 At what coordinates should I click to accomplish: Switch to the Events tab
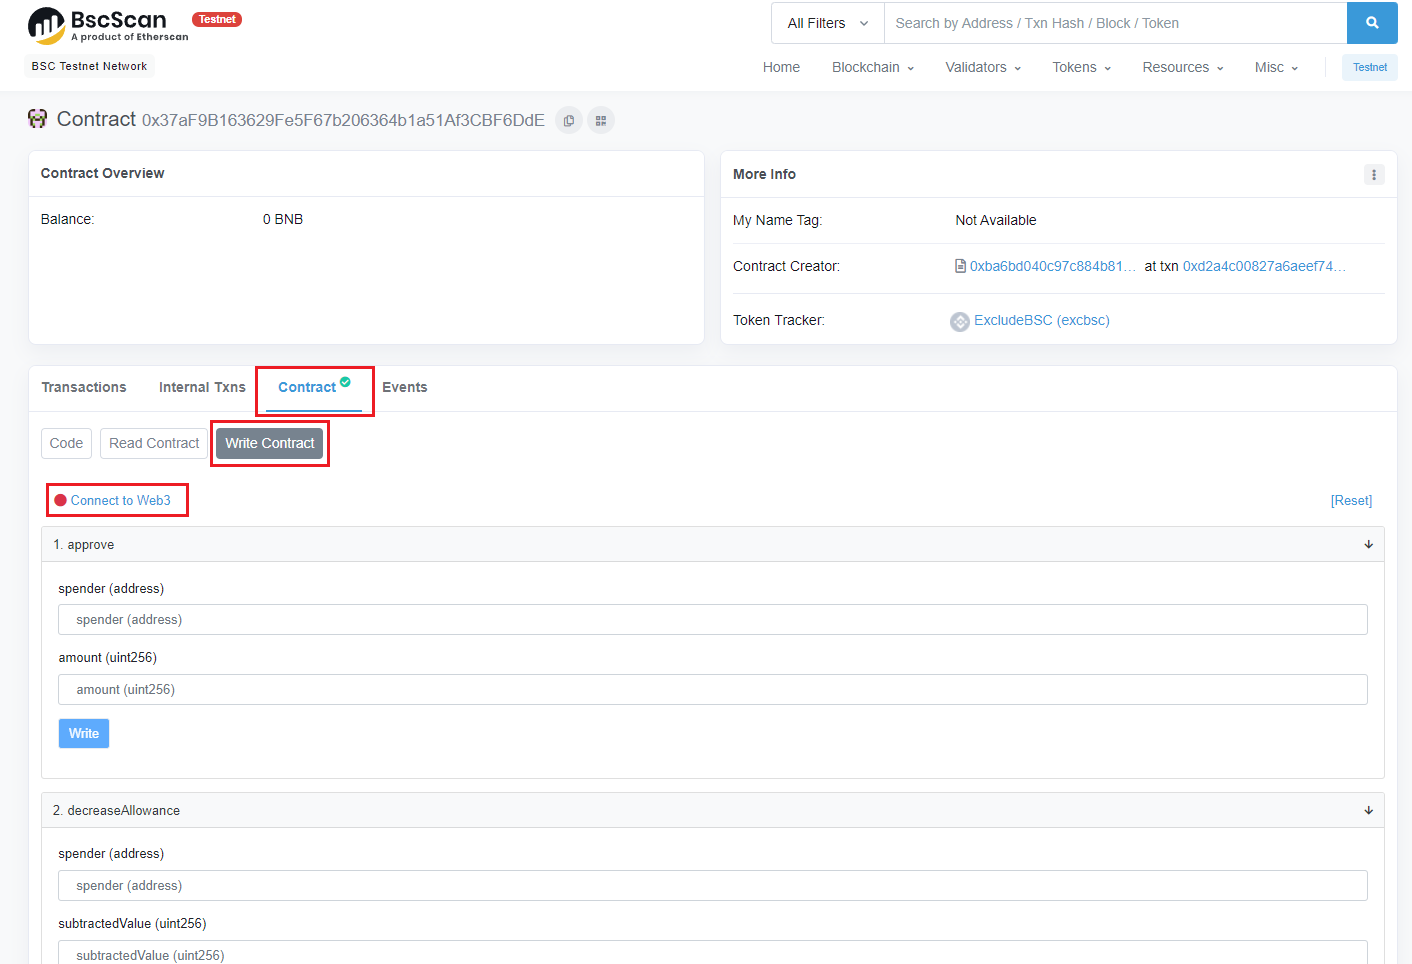click(404, 387)
